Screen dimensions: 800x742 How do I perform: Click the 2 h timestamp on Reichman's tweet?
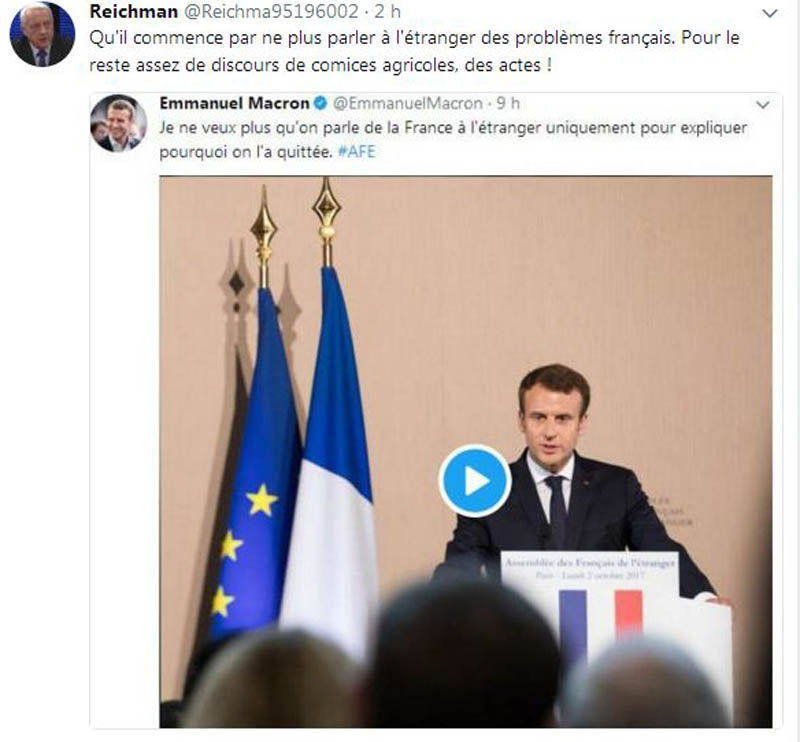pyautogui.click(x=387, y=11)
